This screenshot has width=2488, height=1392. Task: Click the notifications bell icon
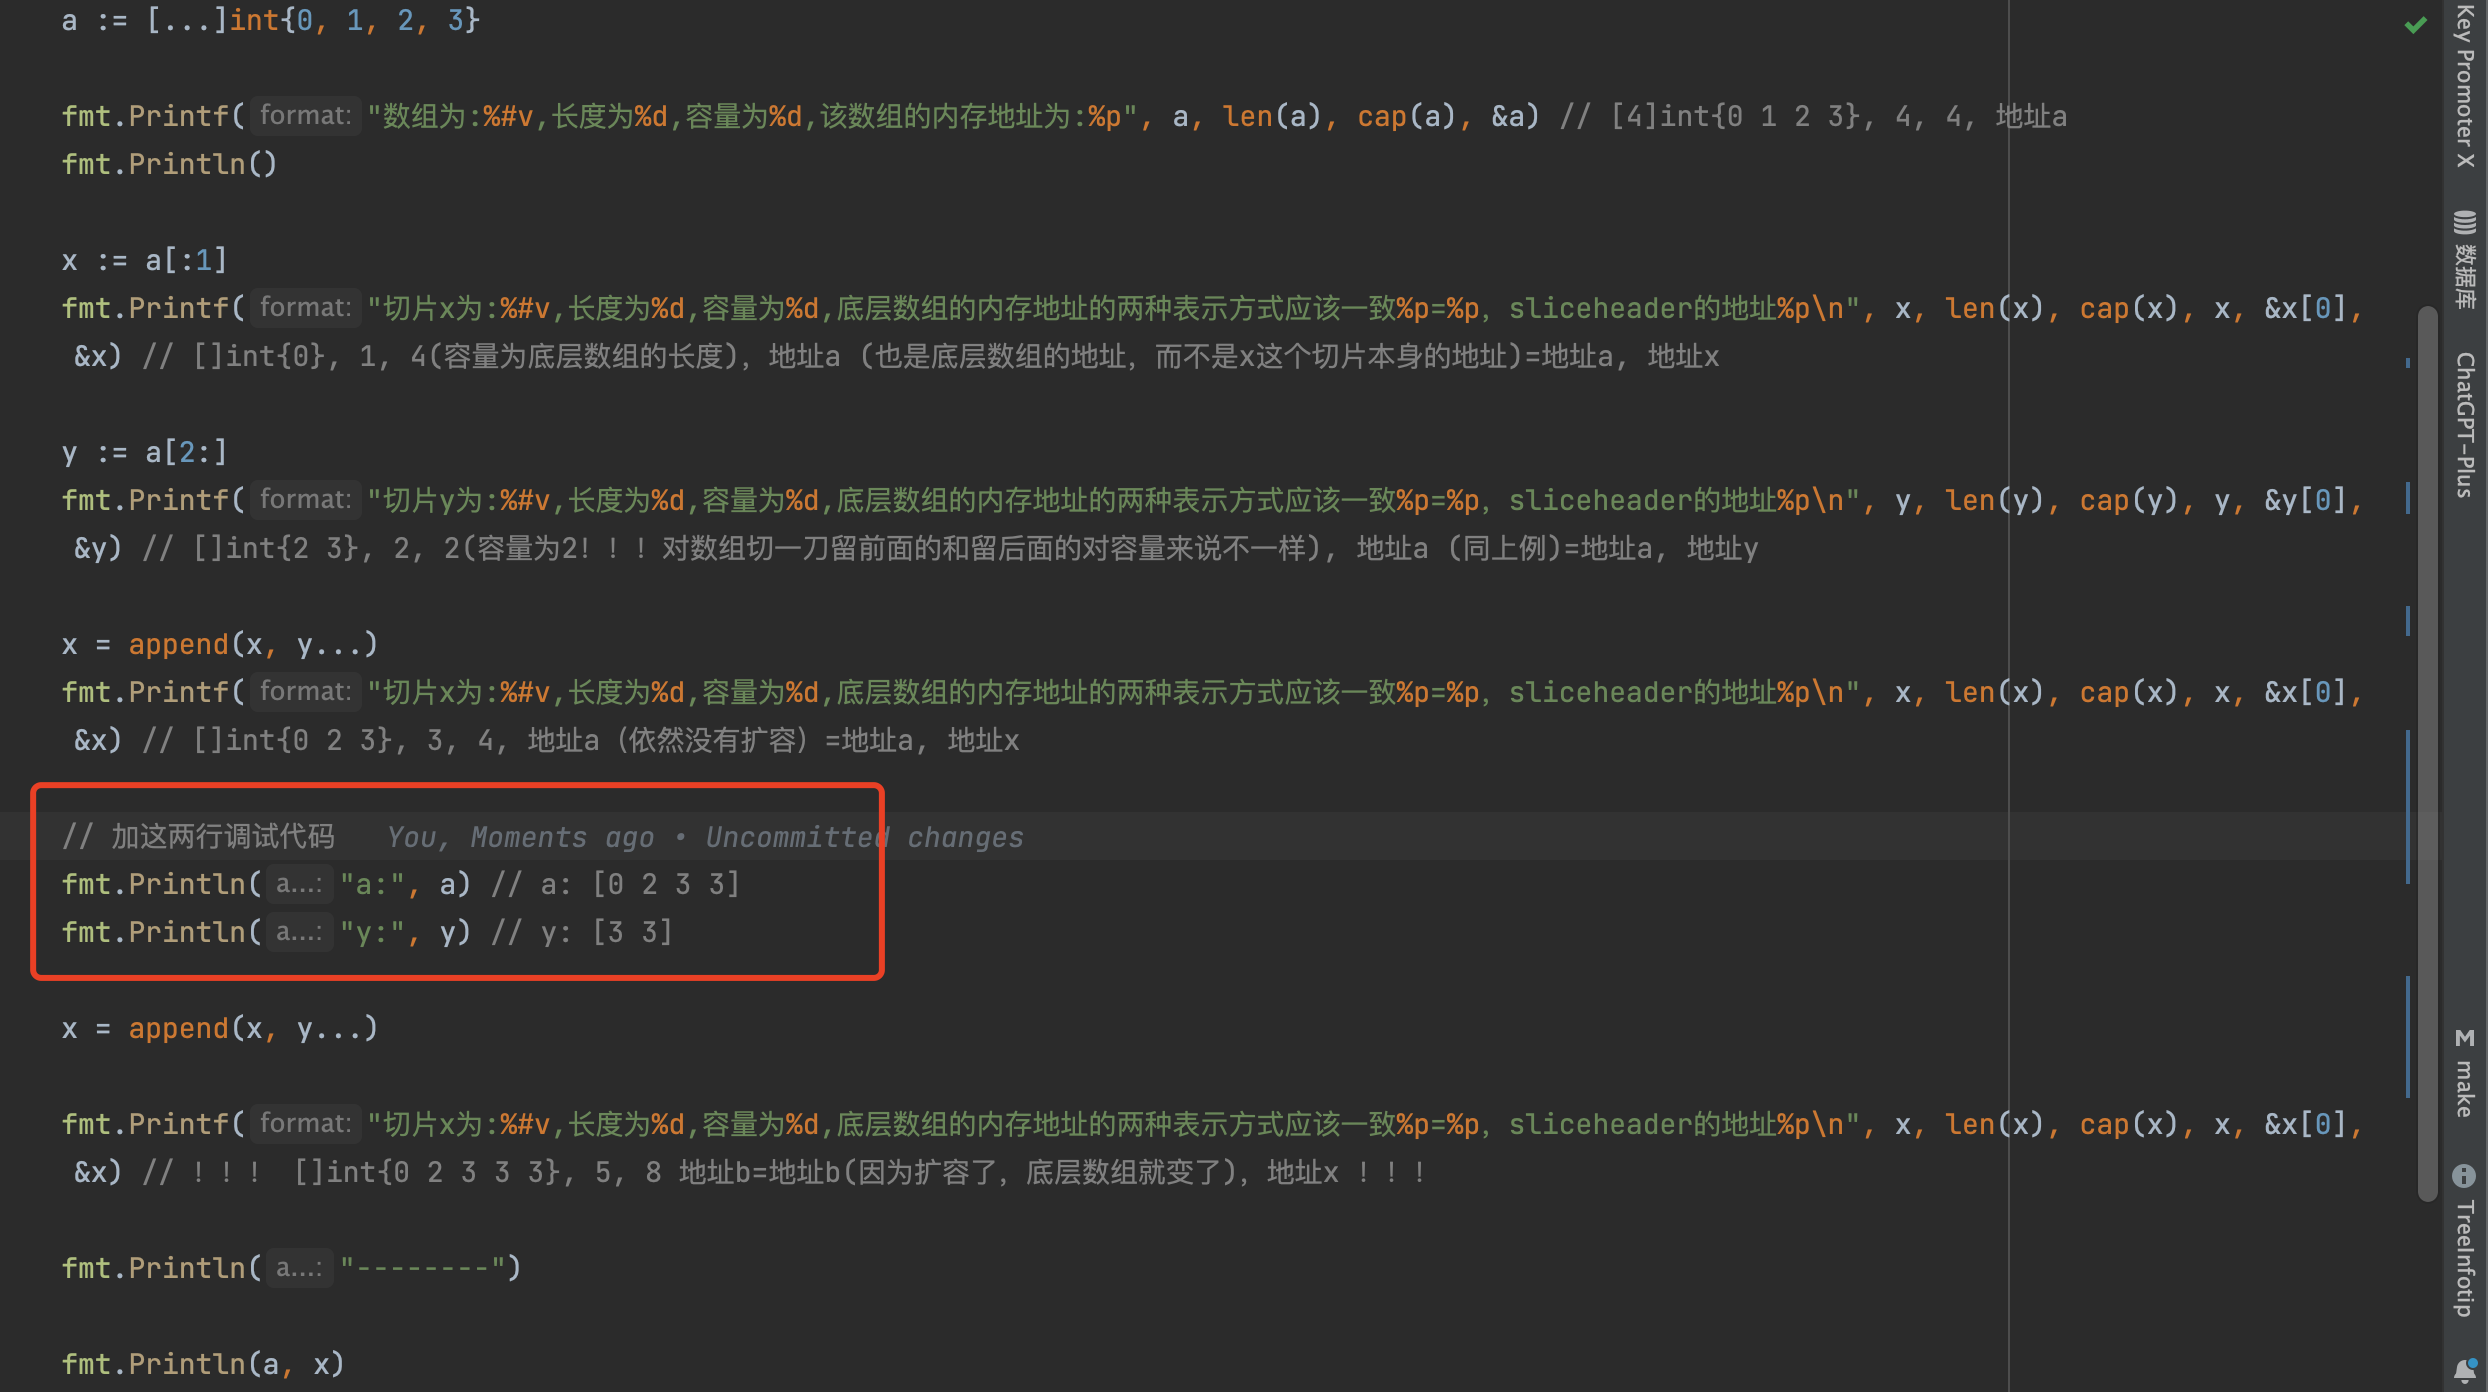[x=2465, y=1369]
